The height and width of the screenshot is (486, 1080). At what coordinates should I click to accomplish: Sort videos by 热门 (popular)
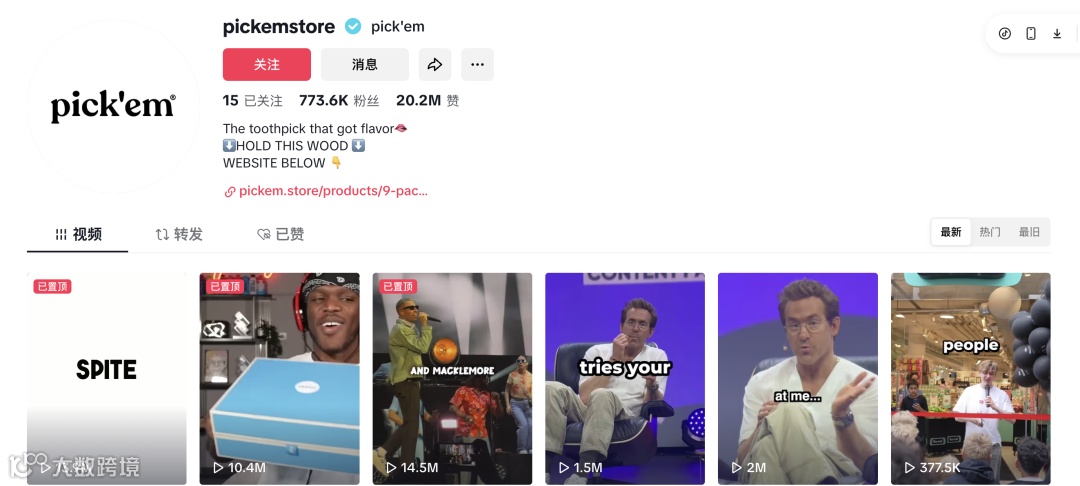click(990, 233)
